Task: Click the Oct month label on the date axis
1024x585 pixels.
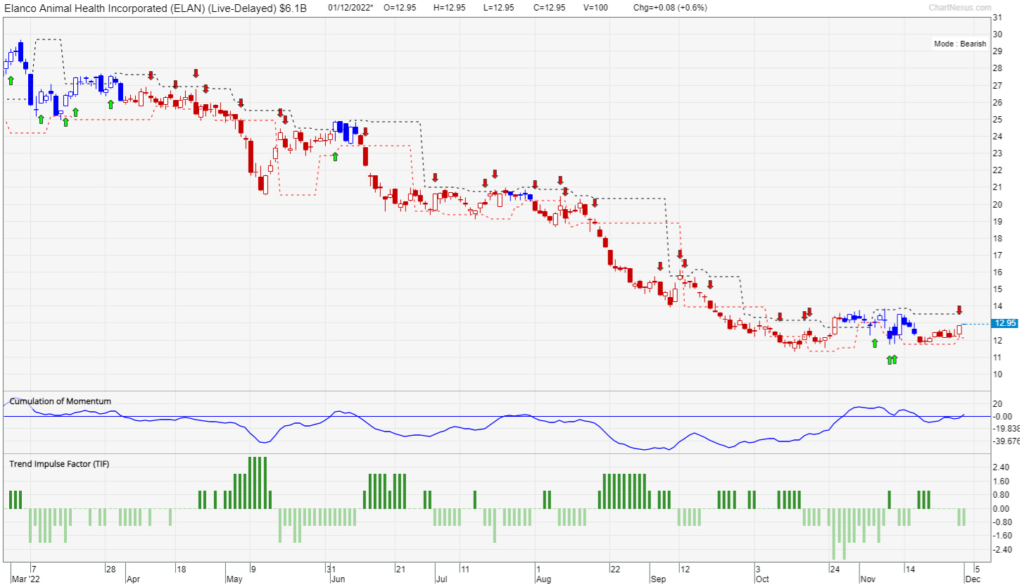Action: tap(762, 579)
